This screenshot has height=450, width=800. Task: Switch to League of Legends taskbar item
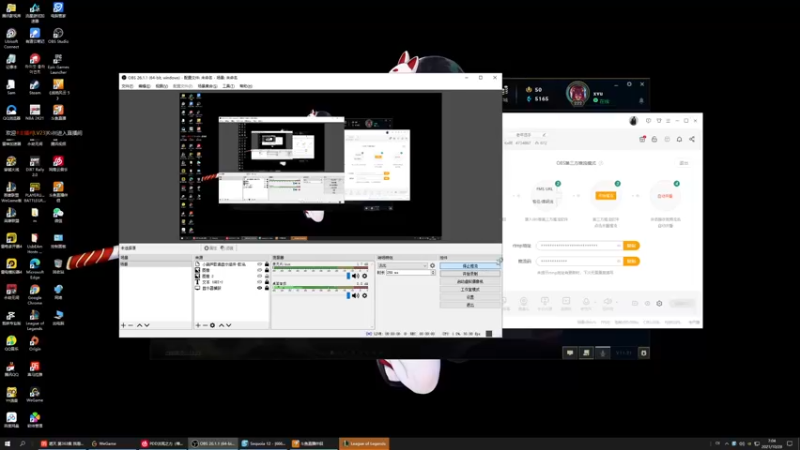pyautogui.click(x=364, y=444)
